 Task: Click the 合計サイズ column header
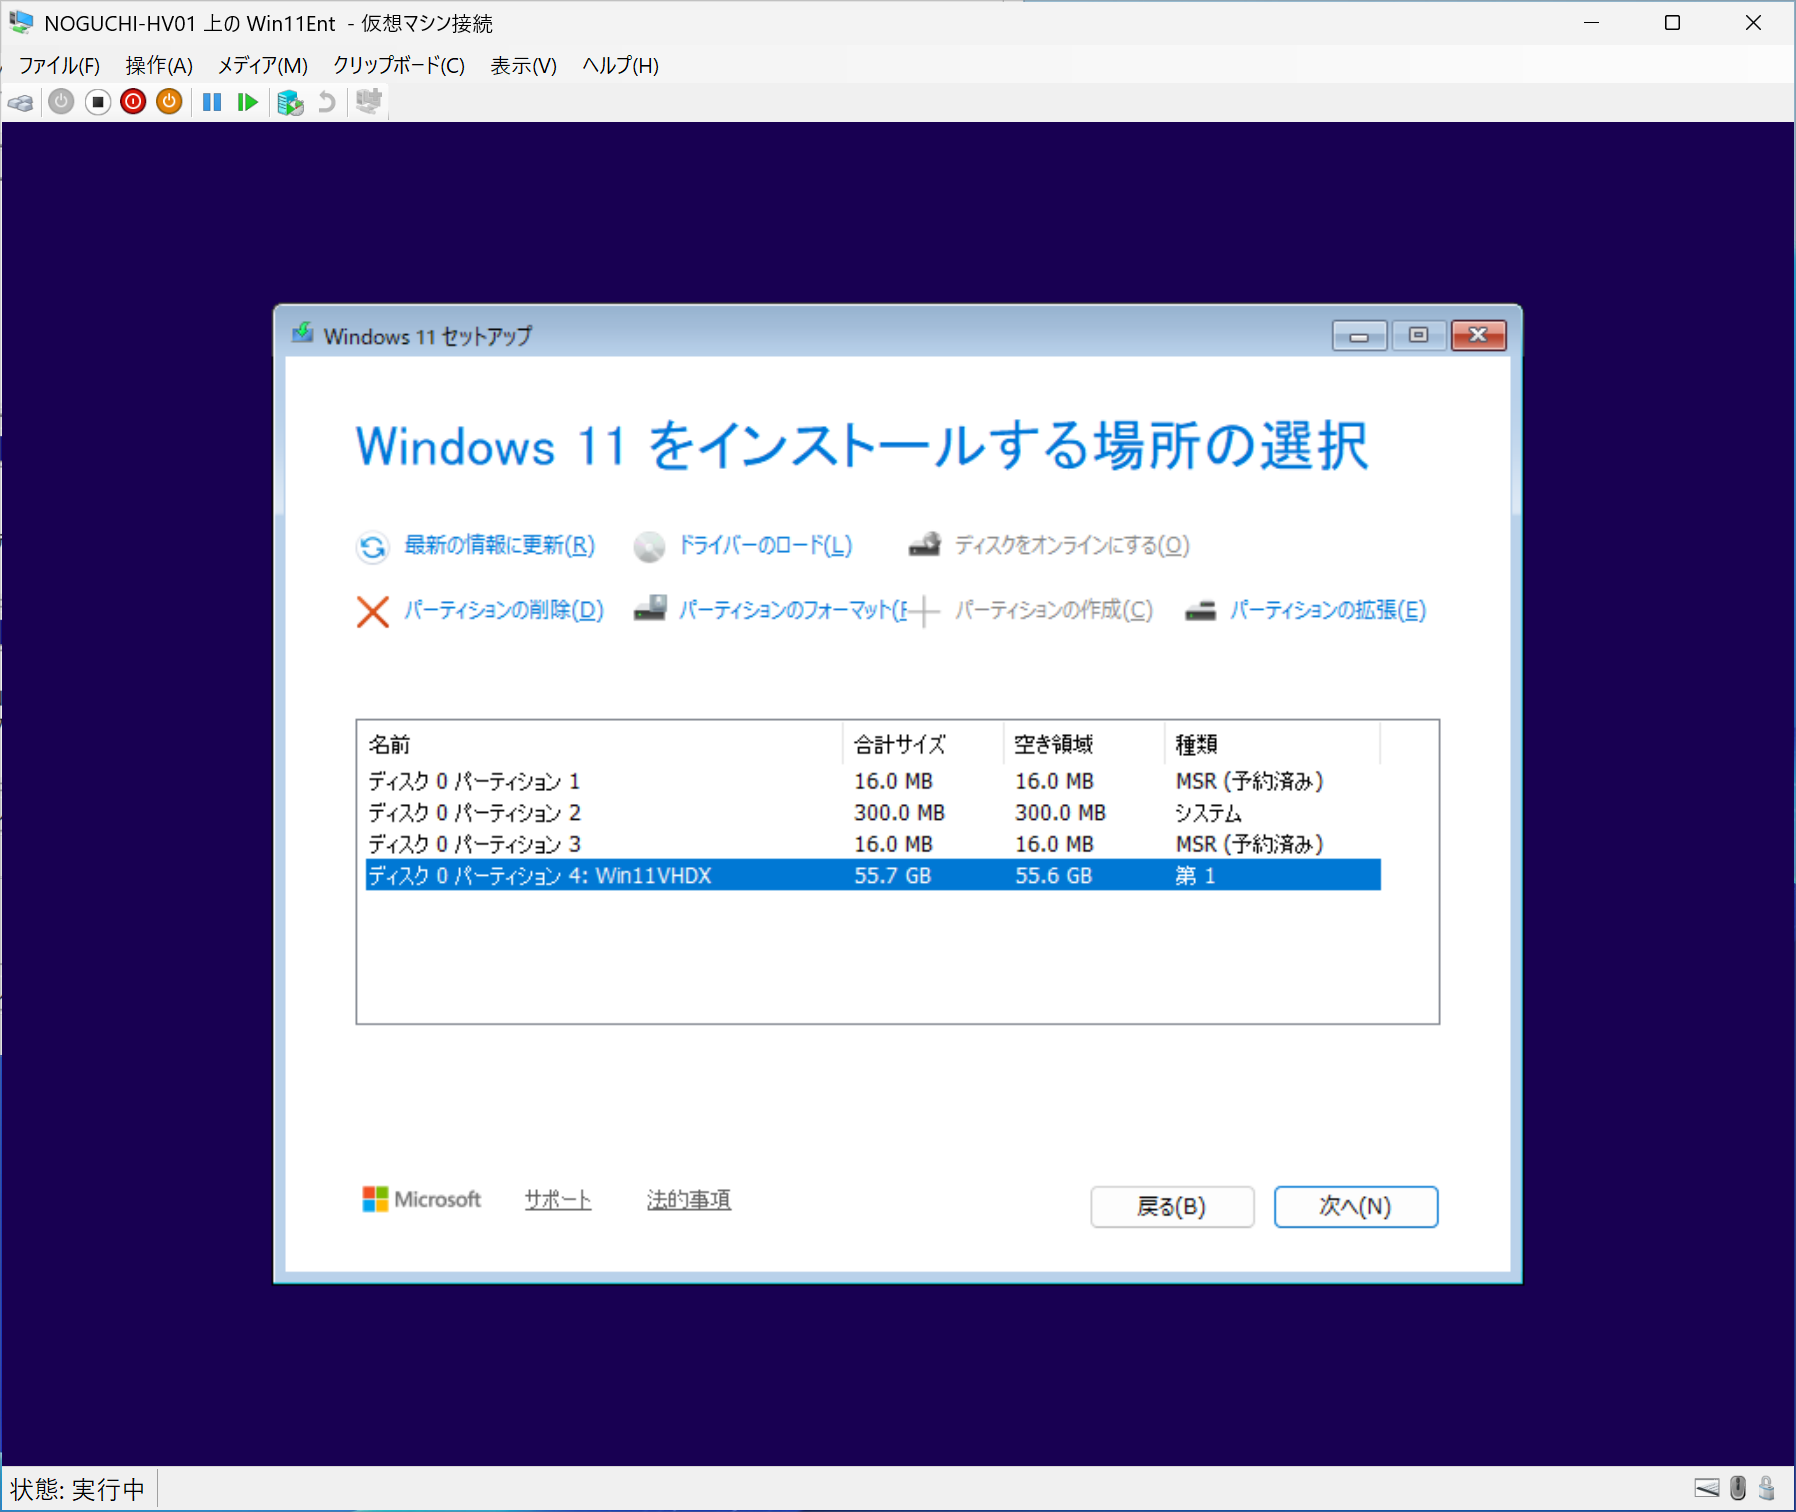point(923,744)
